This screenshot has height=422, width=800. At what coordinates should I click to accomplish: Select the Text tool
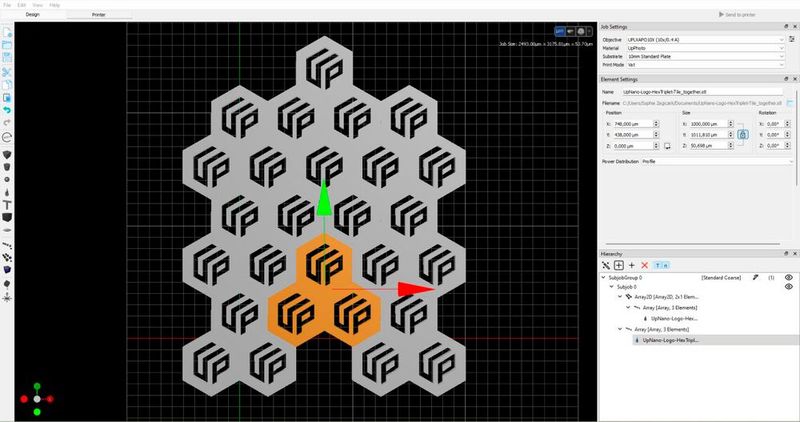coord(7,205)
